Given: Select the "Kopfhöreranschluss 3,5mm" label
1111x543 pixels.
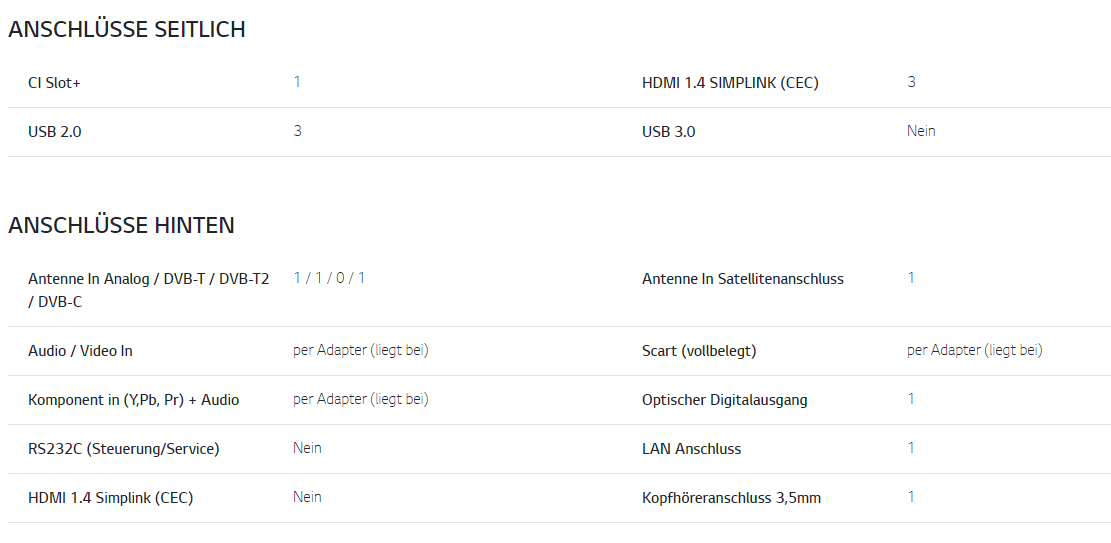Looking at the screenshot, I should pyautogui.click(x=731, y=498).
